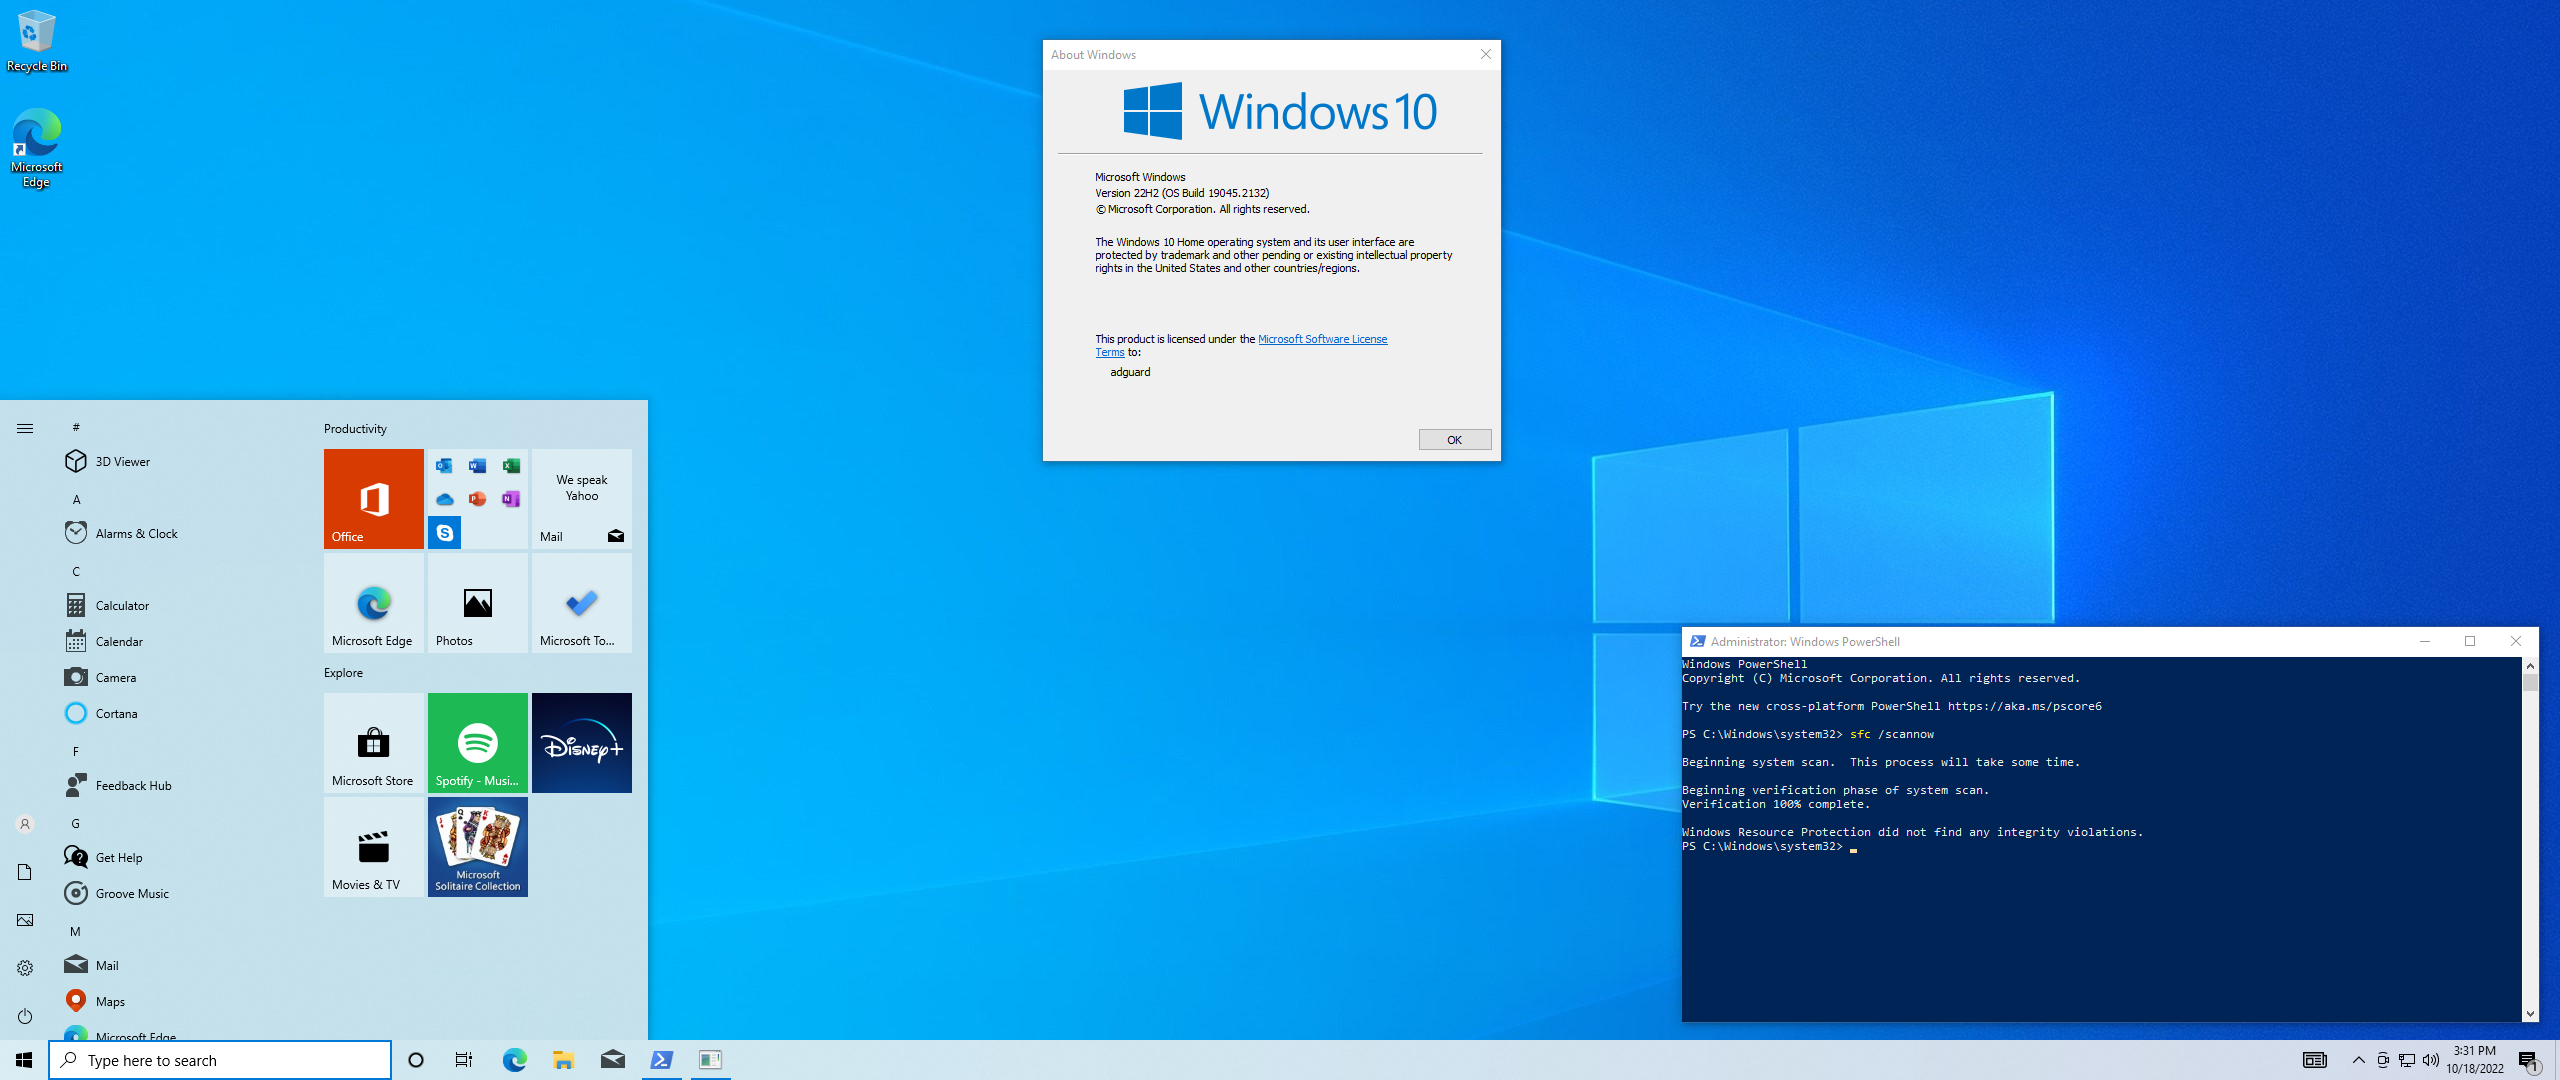Open the volume control in tray
This screenshot has height=1080, width=2560.
point(2431,1060)
